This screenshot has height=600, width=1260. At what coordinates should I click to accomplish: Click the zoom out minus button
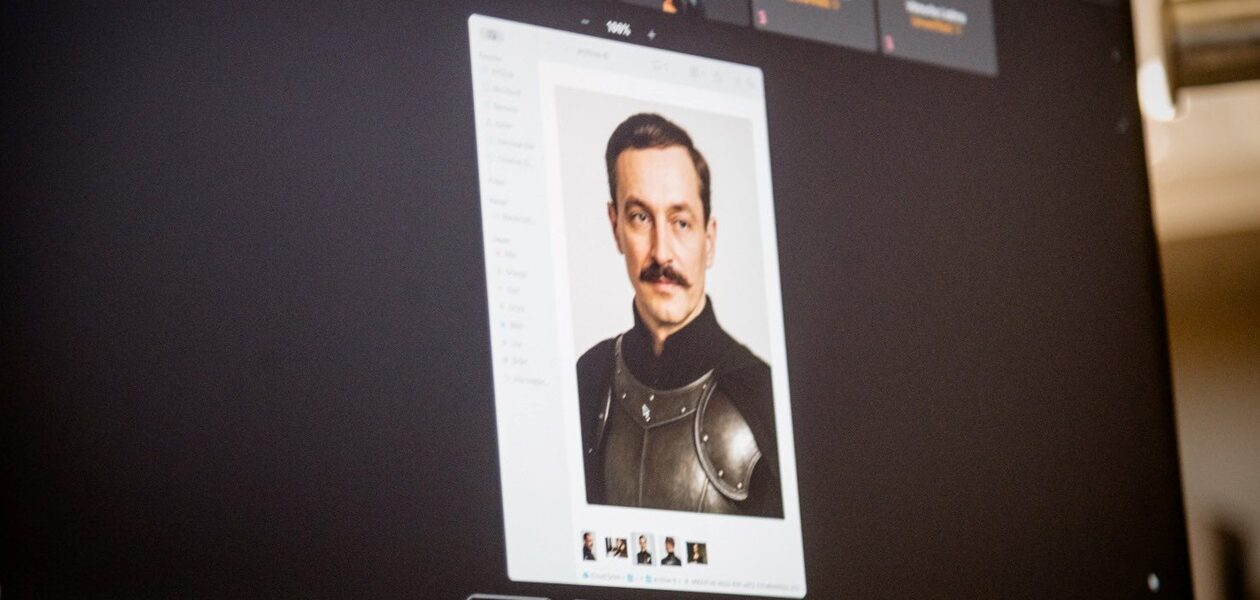click(x=585, y=21)
